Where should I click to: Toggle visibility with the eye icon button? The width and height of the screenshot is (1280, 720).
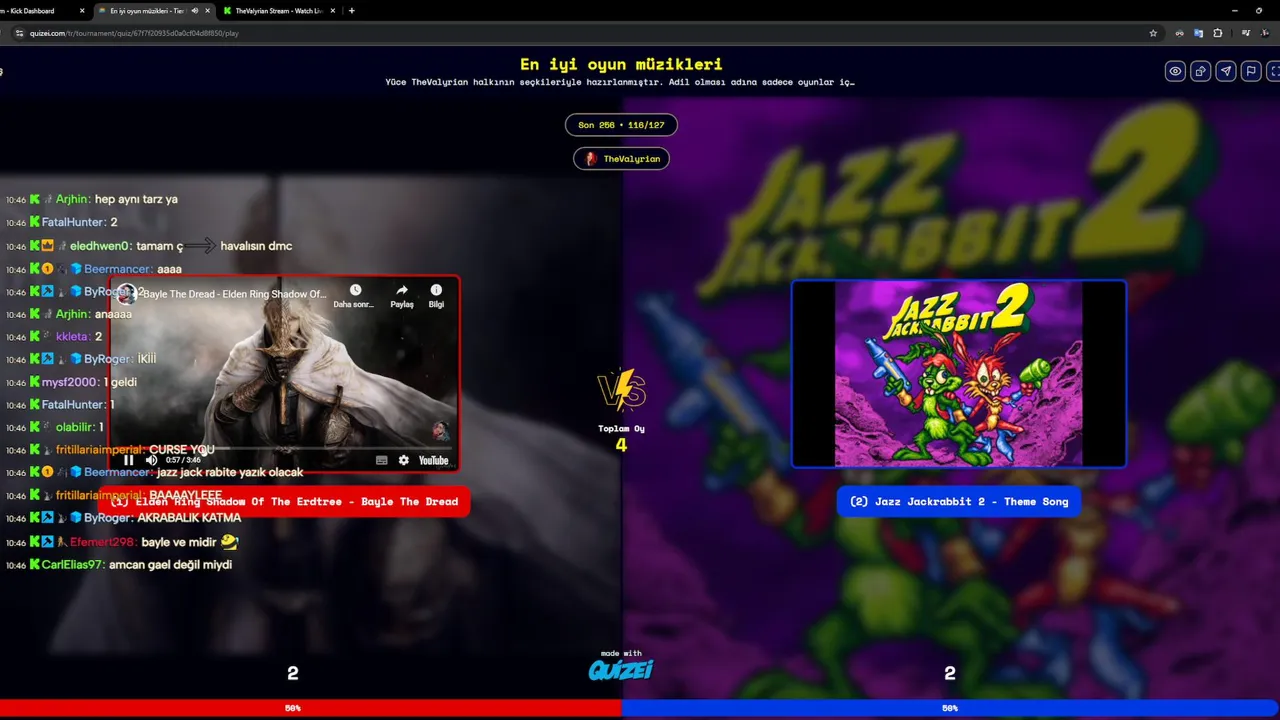pos(1175,71)
